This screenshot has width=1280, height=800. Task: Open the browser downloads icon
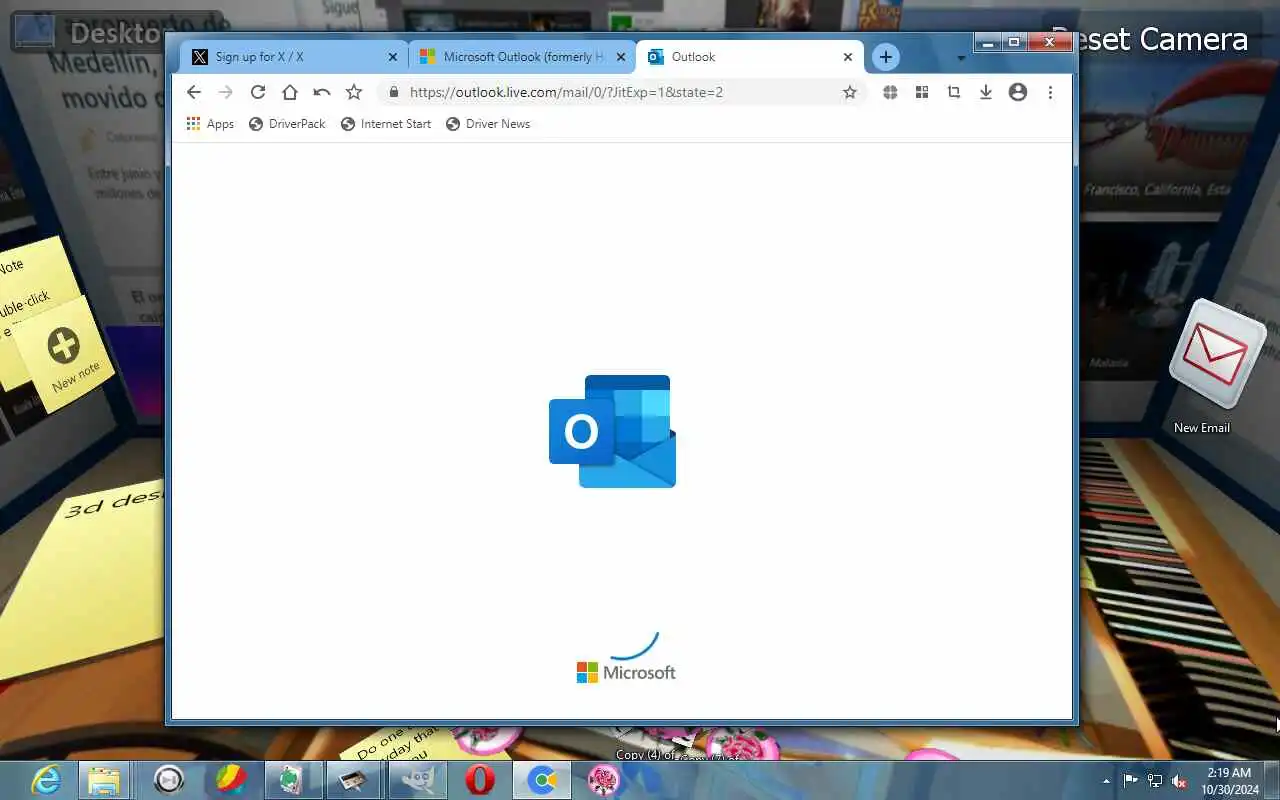986,92
